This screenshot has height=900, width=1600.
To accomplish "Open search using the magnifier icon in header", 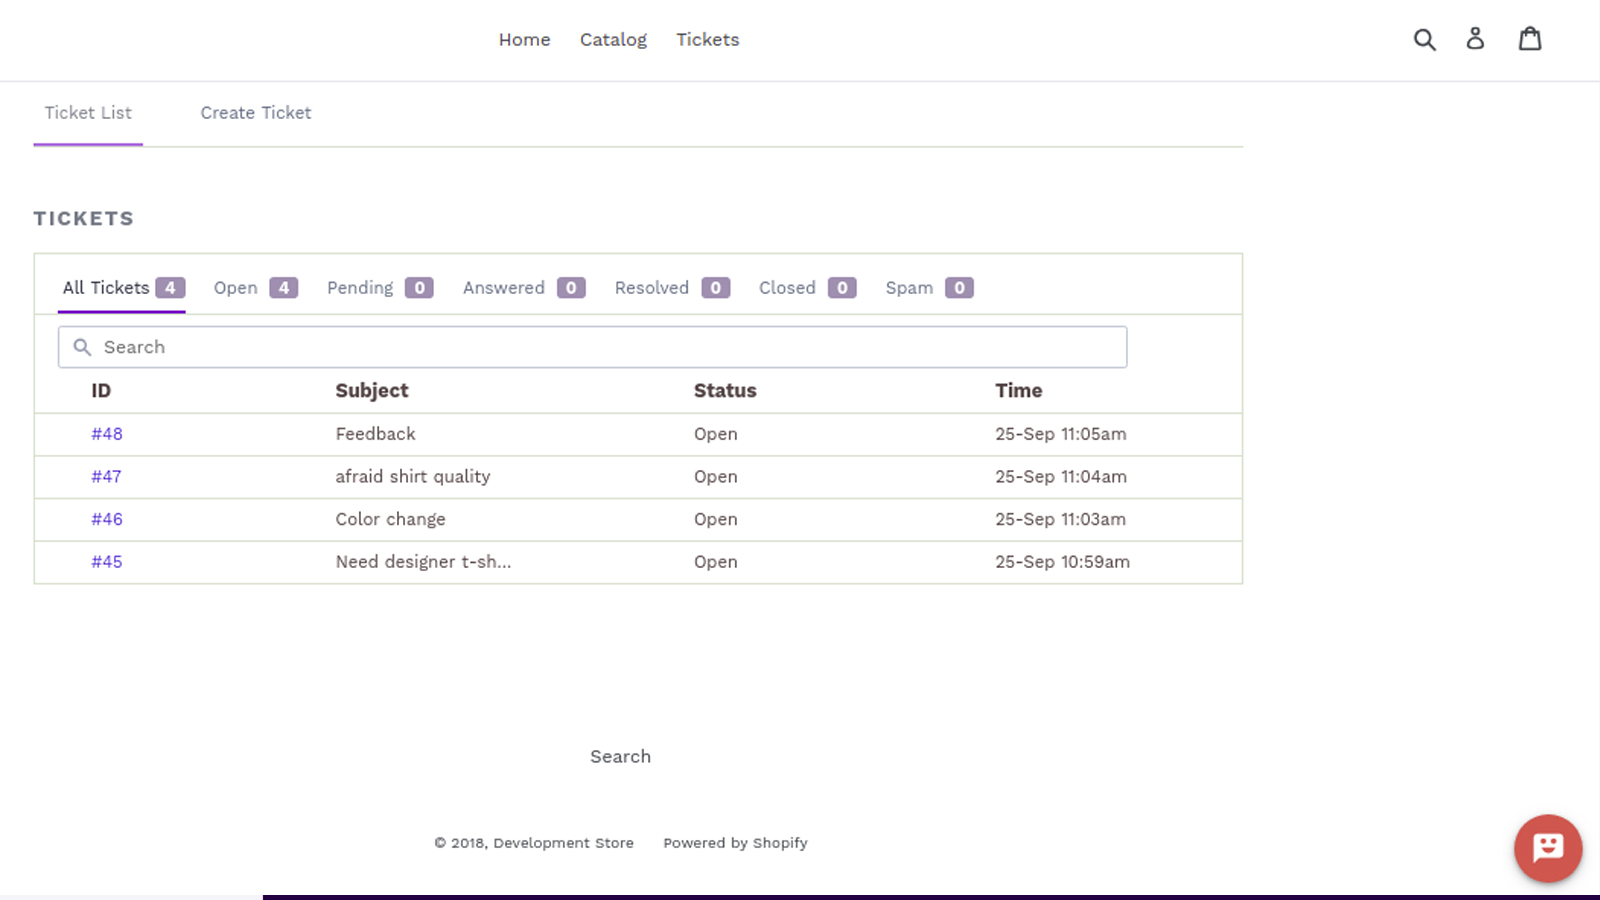I will (x=1424, y=39).
